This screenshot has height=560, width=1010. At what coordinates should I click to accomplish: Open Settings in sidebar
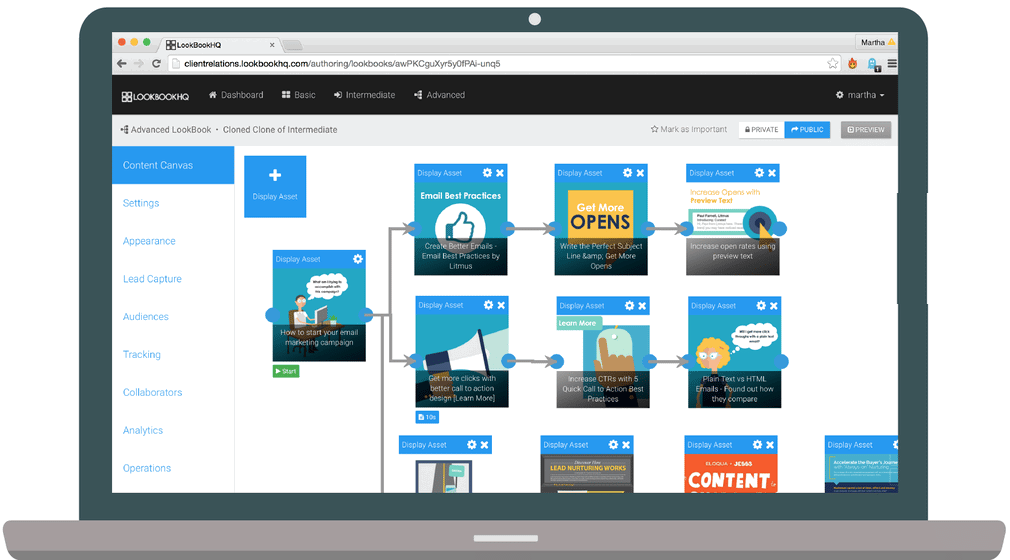[141, 203]
